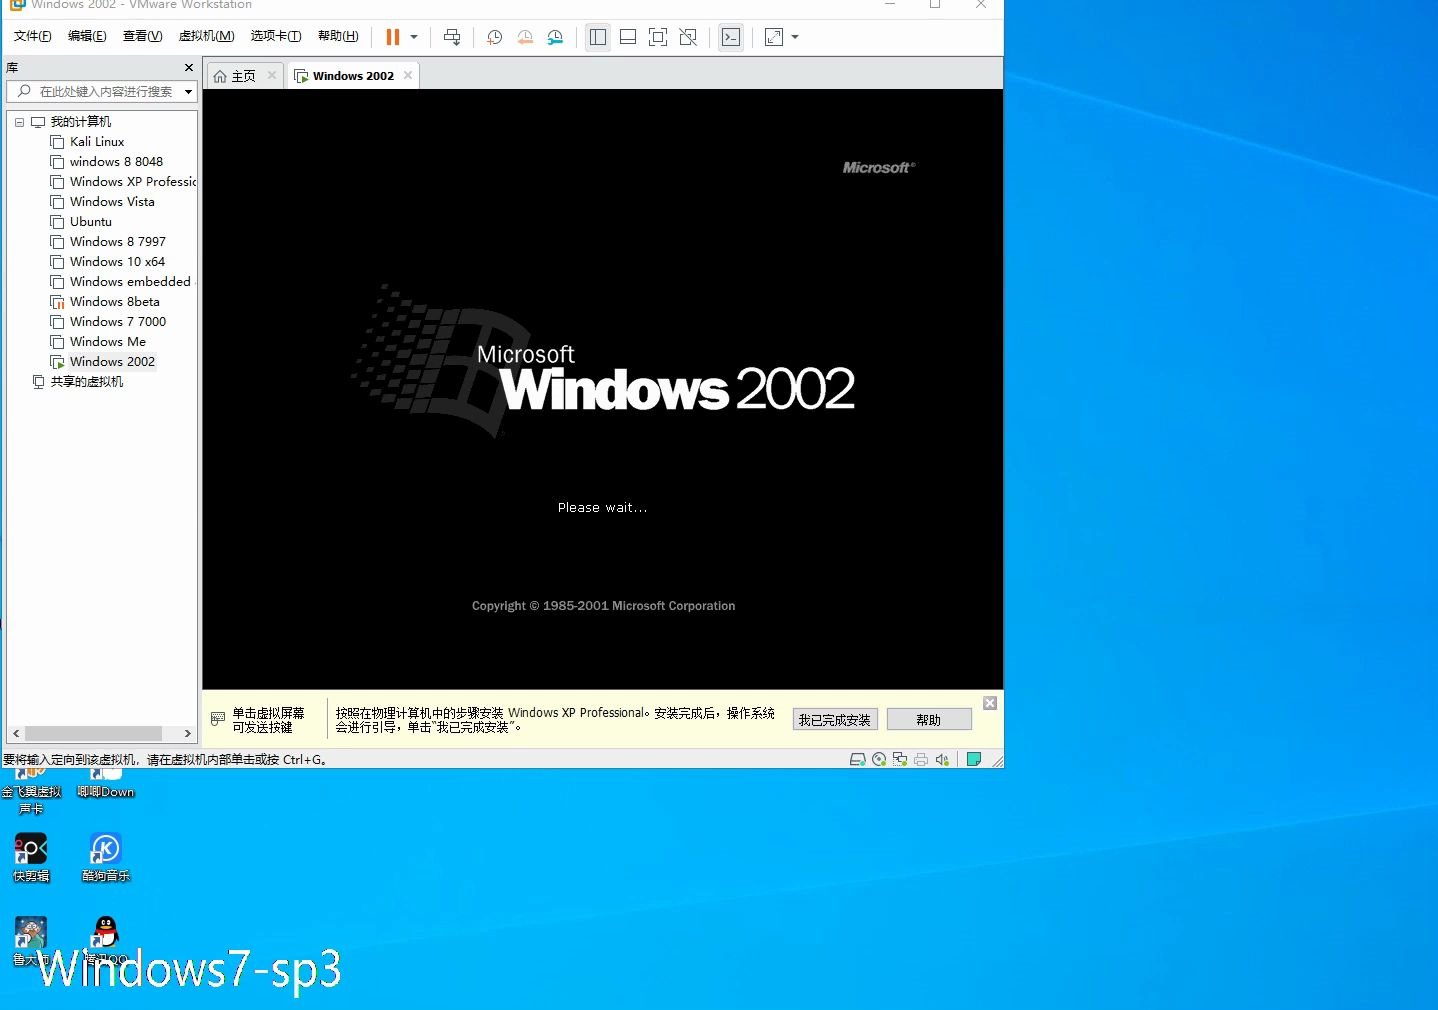Select the Windows Vista virtual machine
The width and height of the screenshot is (1438, 1010).
click(x=112, y=202)
